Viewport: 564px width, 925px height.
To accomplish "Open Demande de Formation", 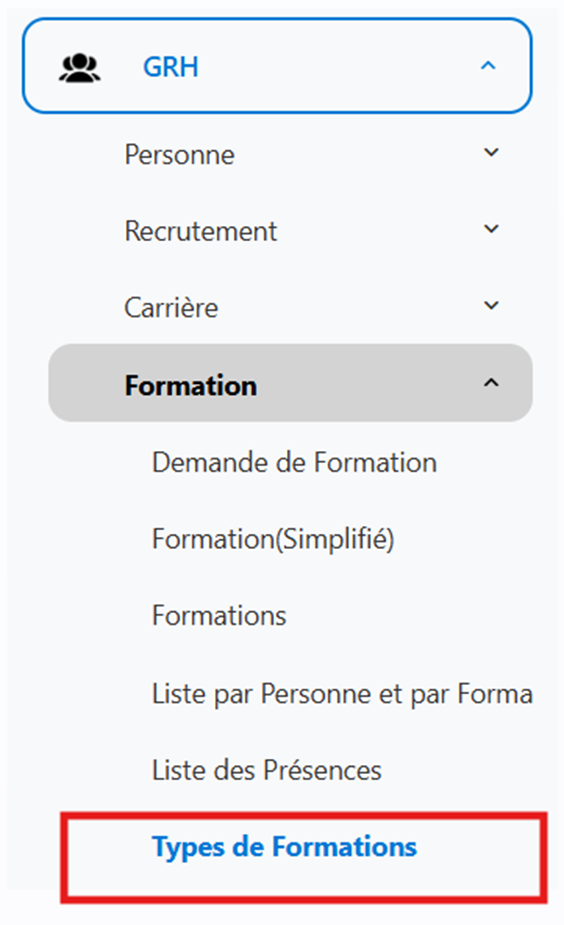I will point(294,462).
